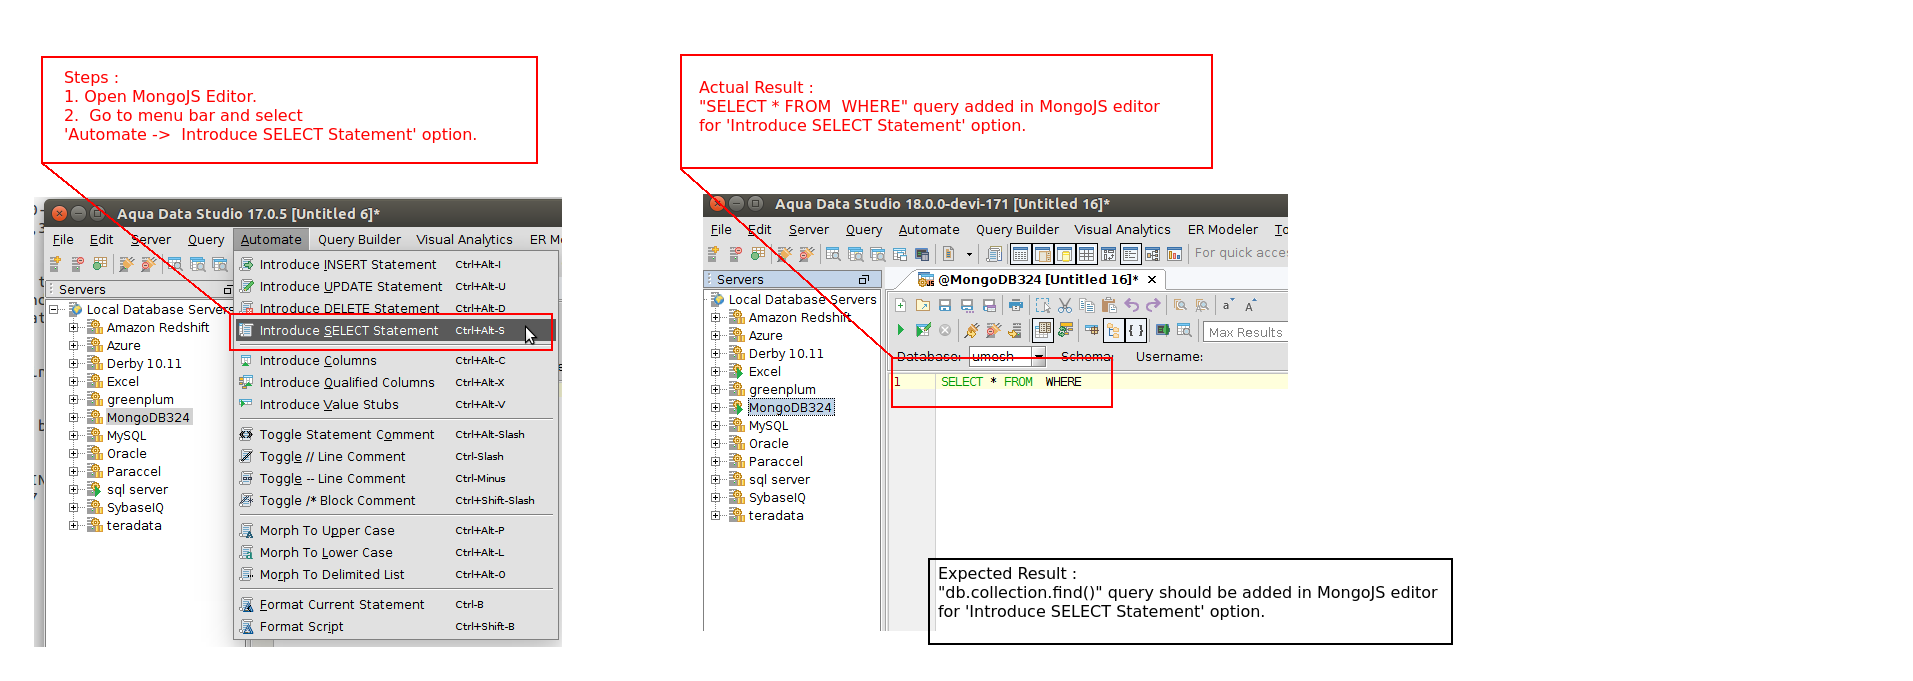Toggle the tree results view button in editor
This screenshot has height=681, width=1913.
[1113, 330]
